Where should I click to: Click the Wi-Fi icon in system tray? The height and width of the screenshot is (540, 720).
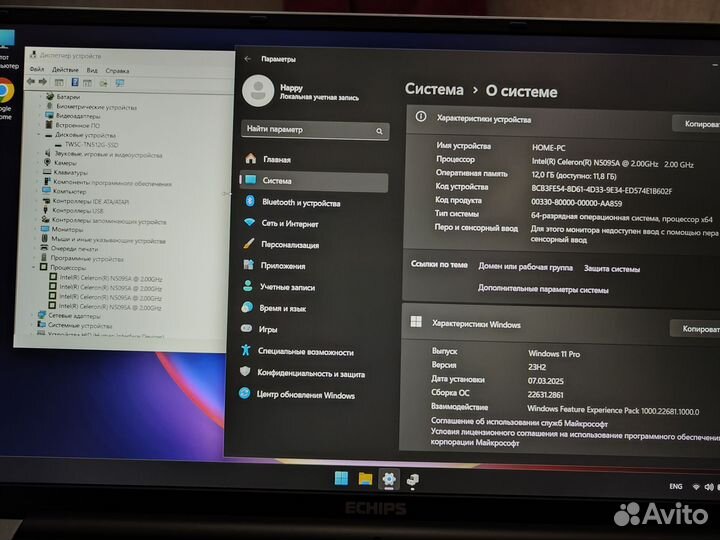point(695,486)
